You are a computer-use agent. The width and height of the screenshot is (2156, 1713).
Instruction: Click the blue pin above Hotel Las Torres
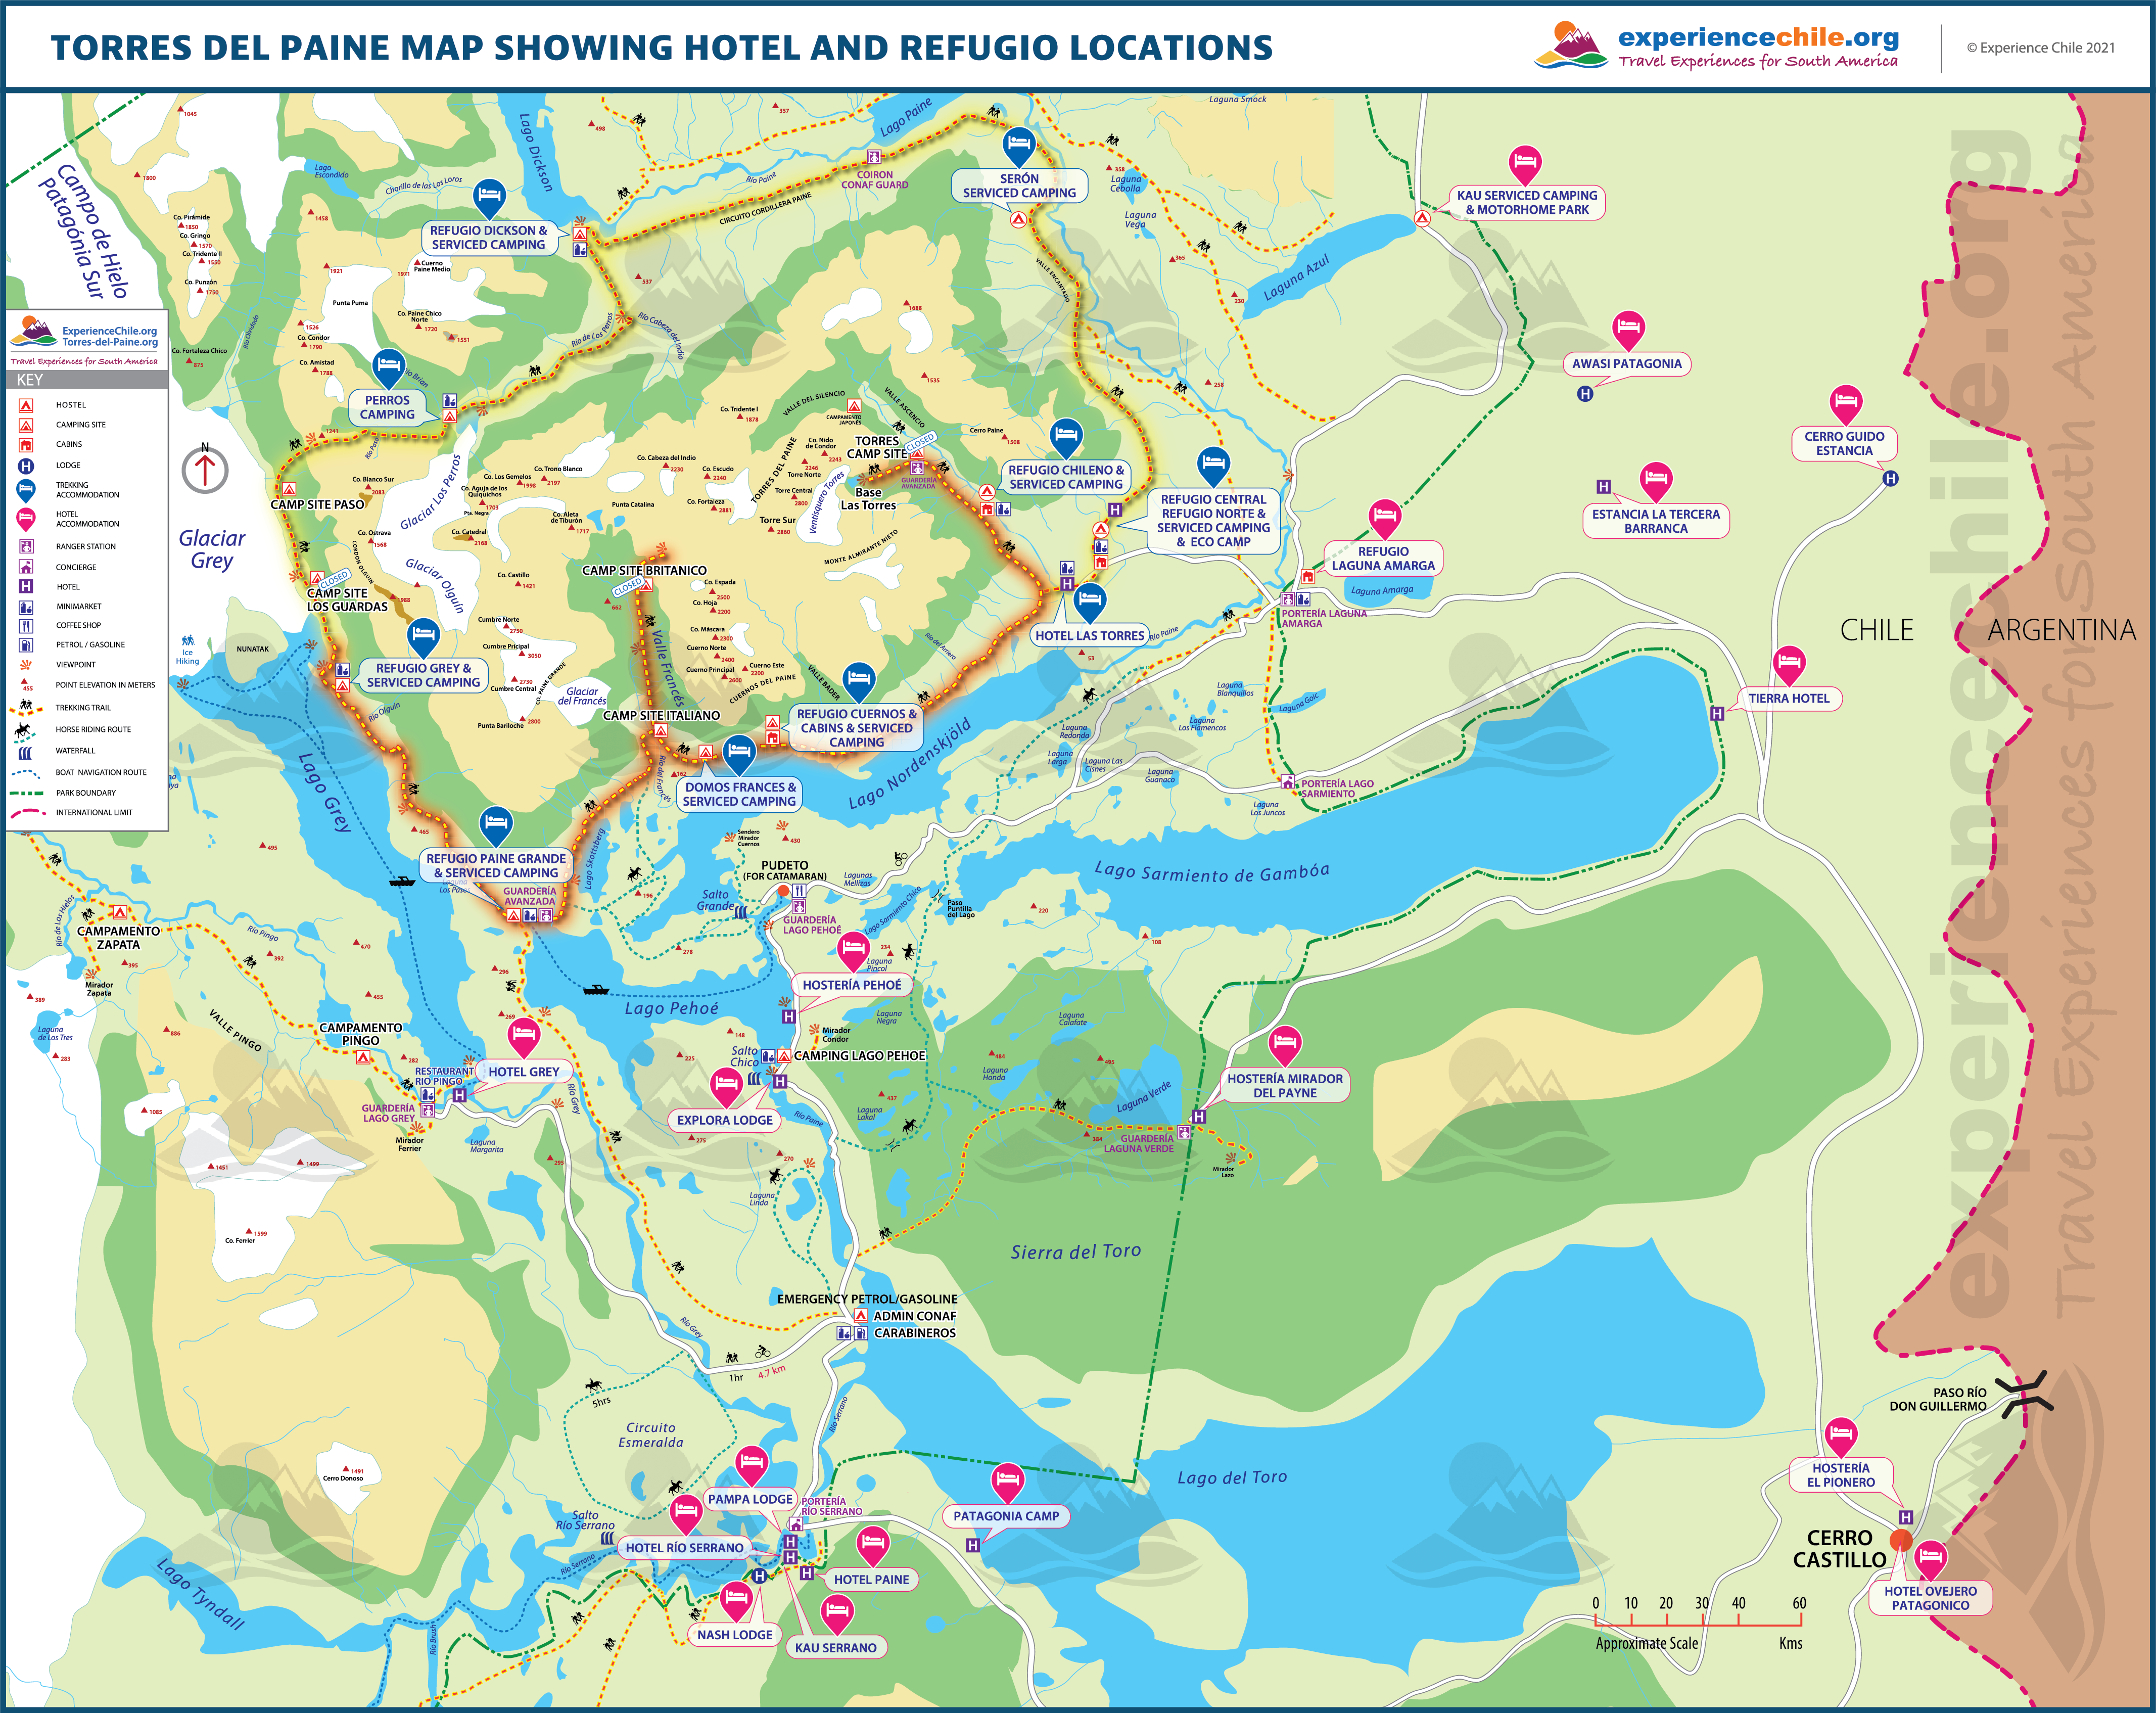pyautogui.click(x=1089, y=600)
